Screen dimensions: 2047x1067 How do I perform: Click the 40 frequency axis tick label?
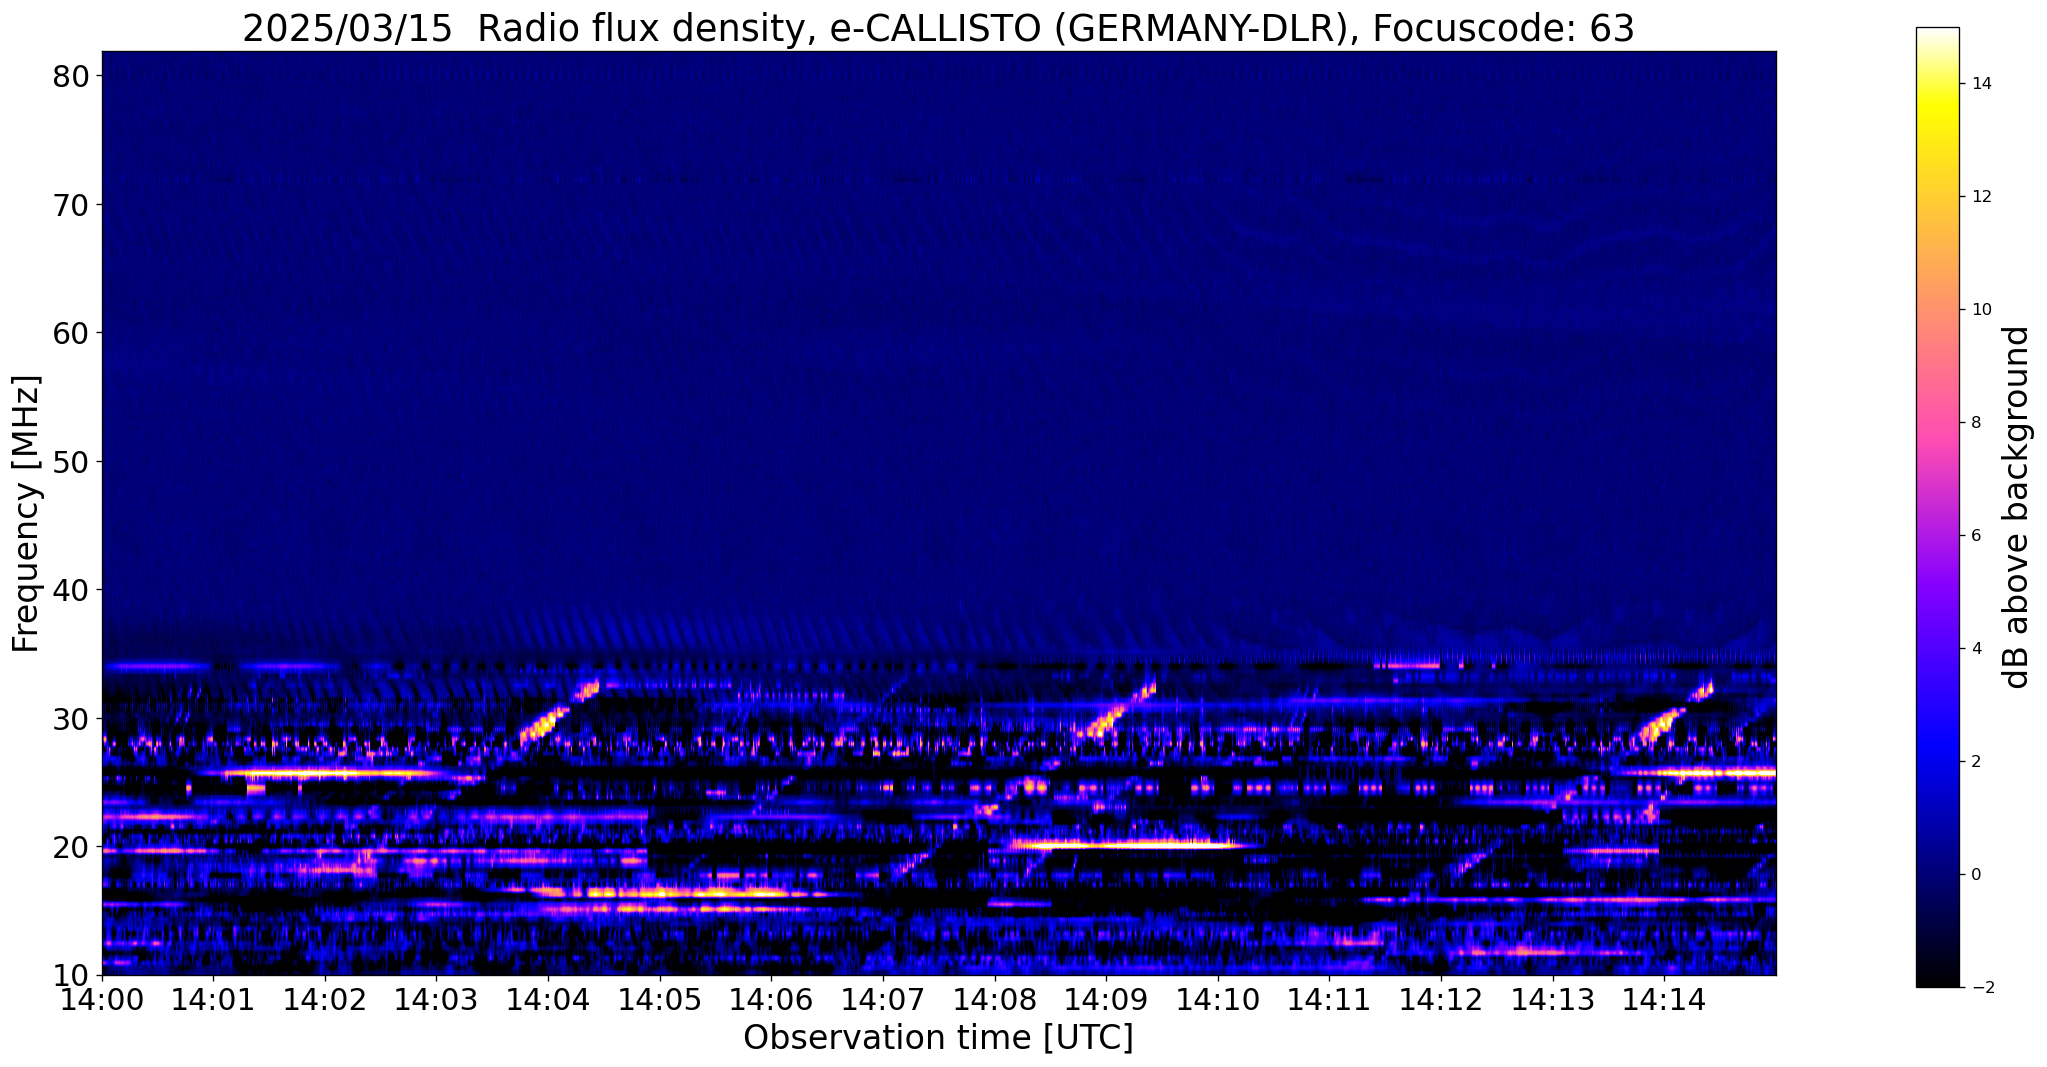pyautogui.click(x=71, y=590)
